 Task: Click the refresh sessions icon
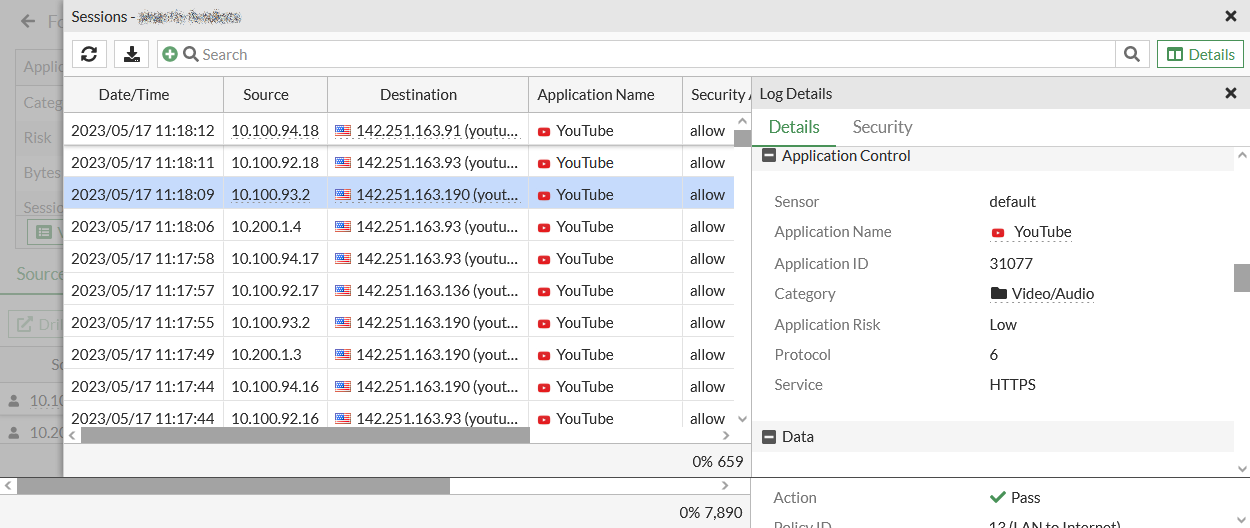89,54
